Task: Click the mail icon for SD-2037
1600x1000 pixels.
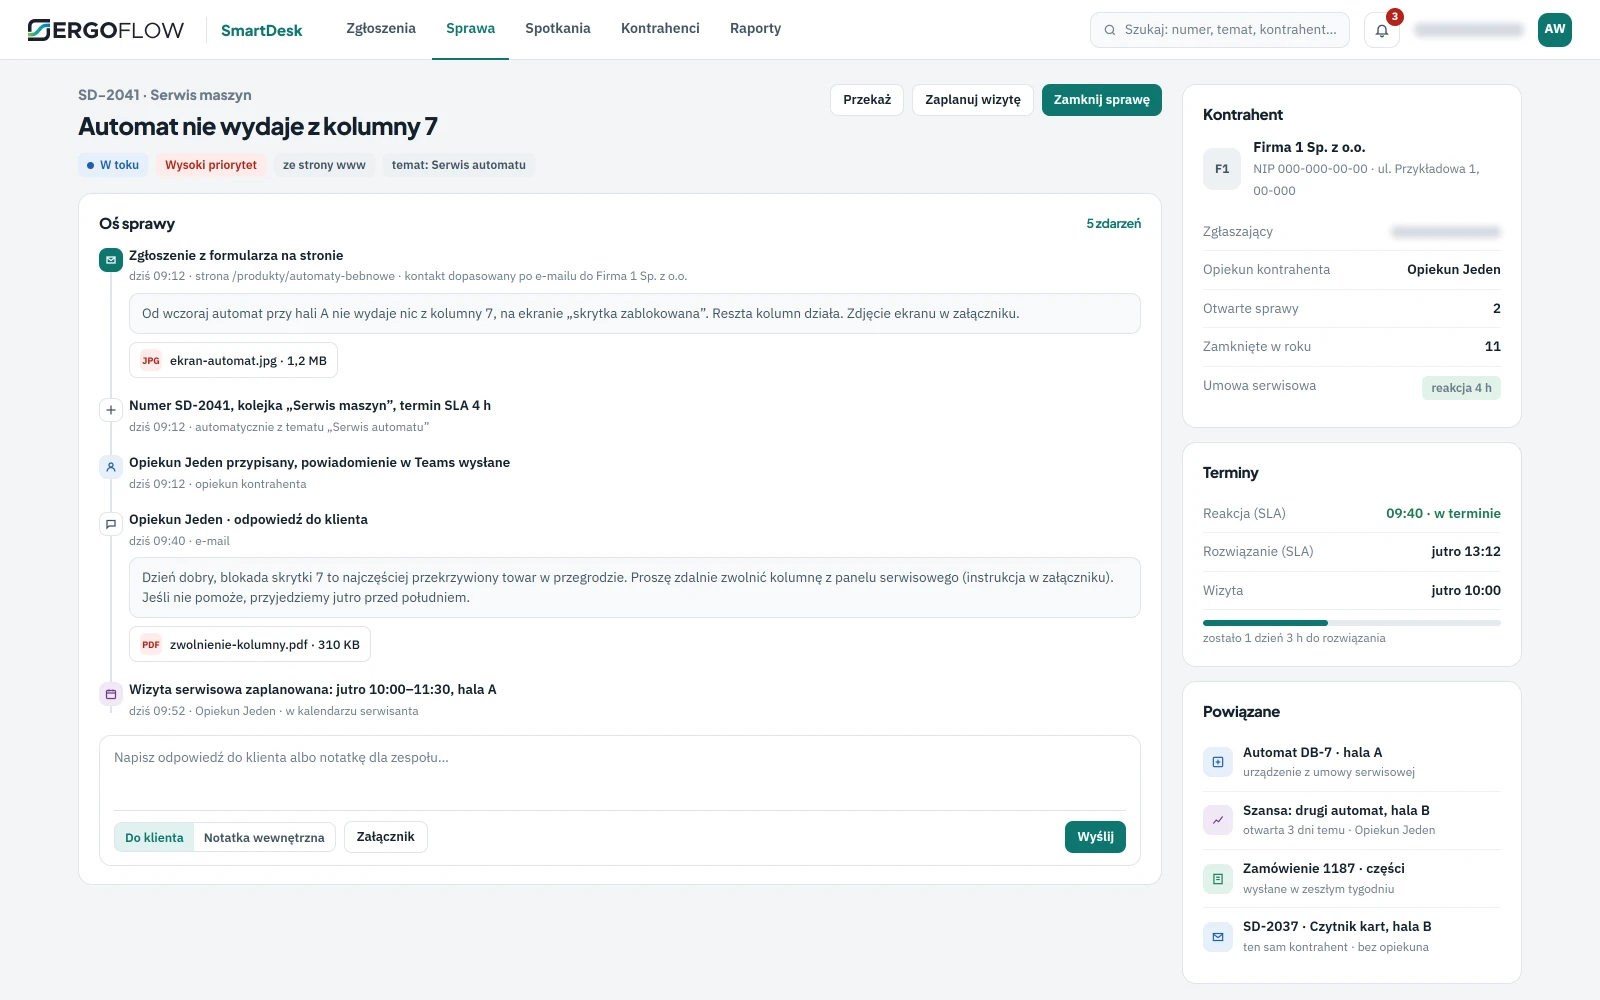Action: [1218, 937]
